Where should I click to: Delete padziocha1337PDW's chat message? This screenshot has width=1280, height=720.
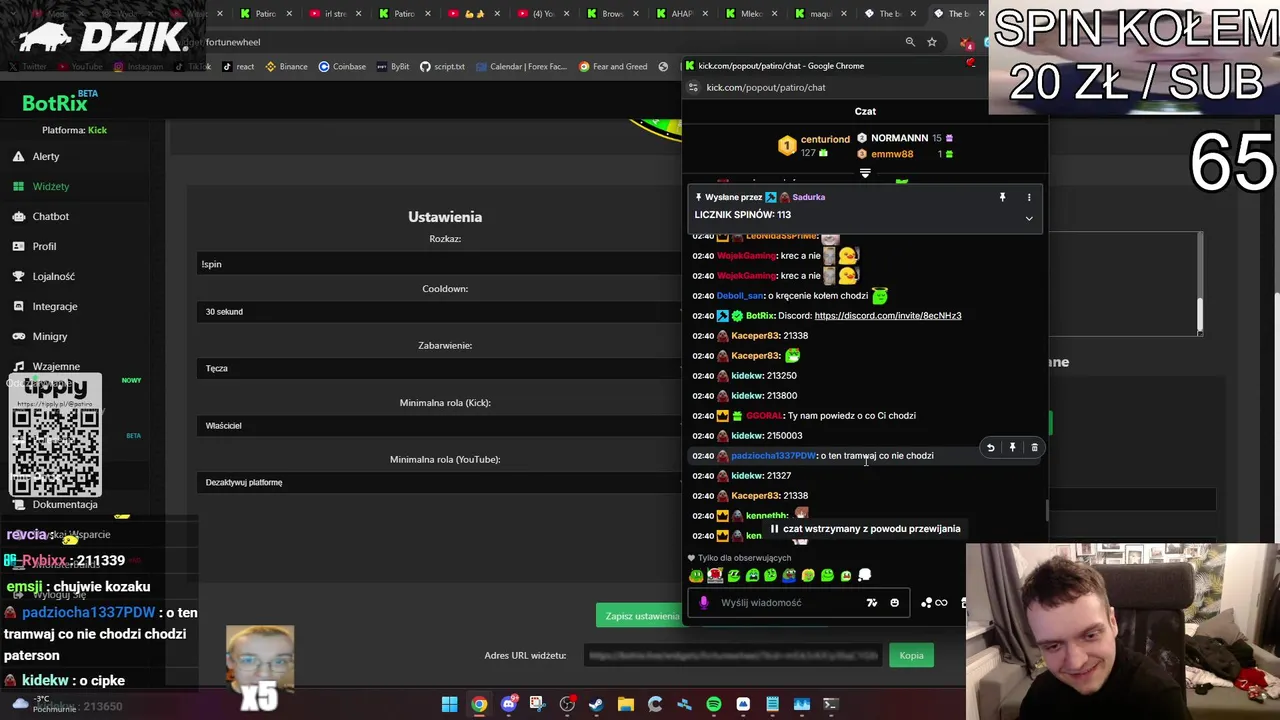[1034, 448]
